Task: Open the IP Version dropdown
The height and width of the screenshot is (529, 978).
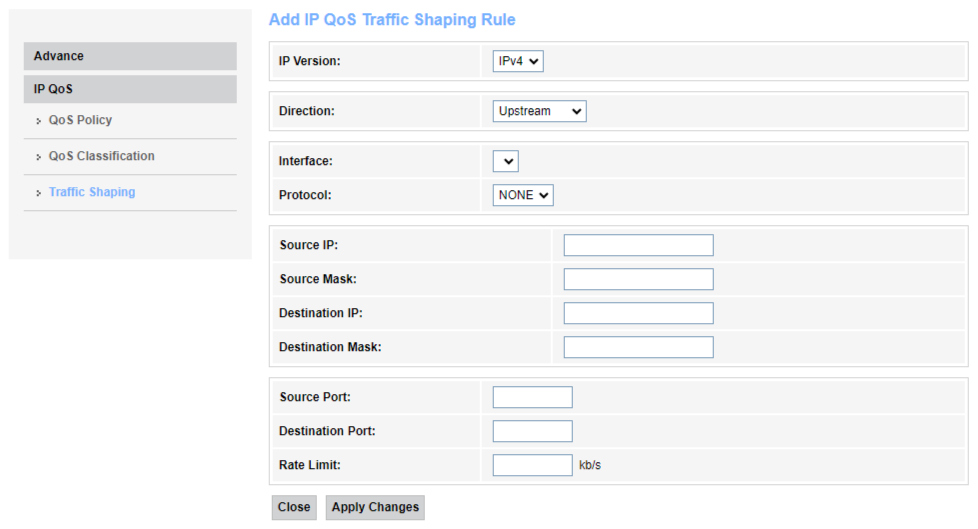Action: pos(518,62)
